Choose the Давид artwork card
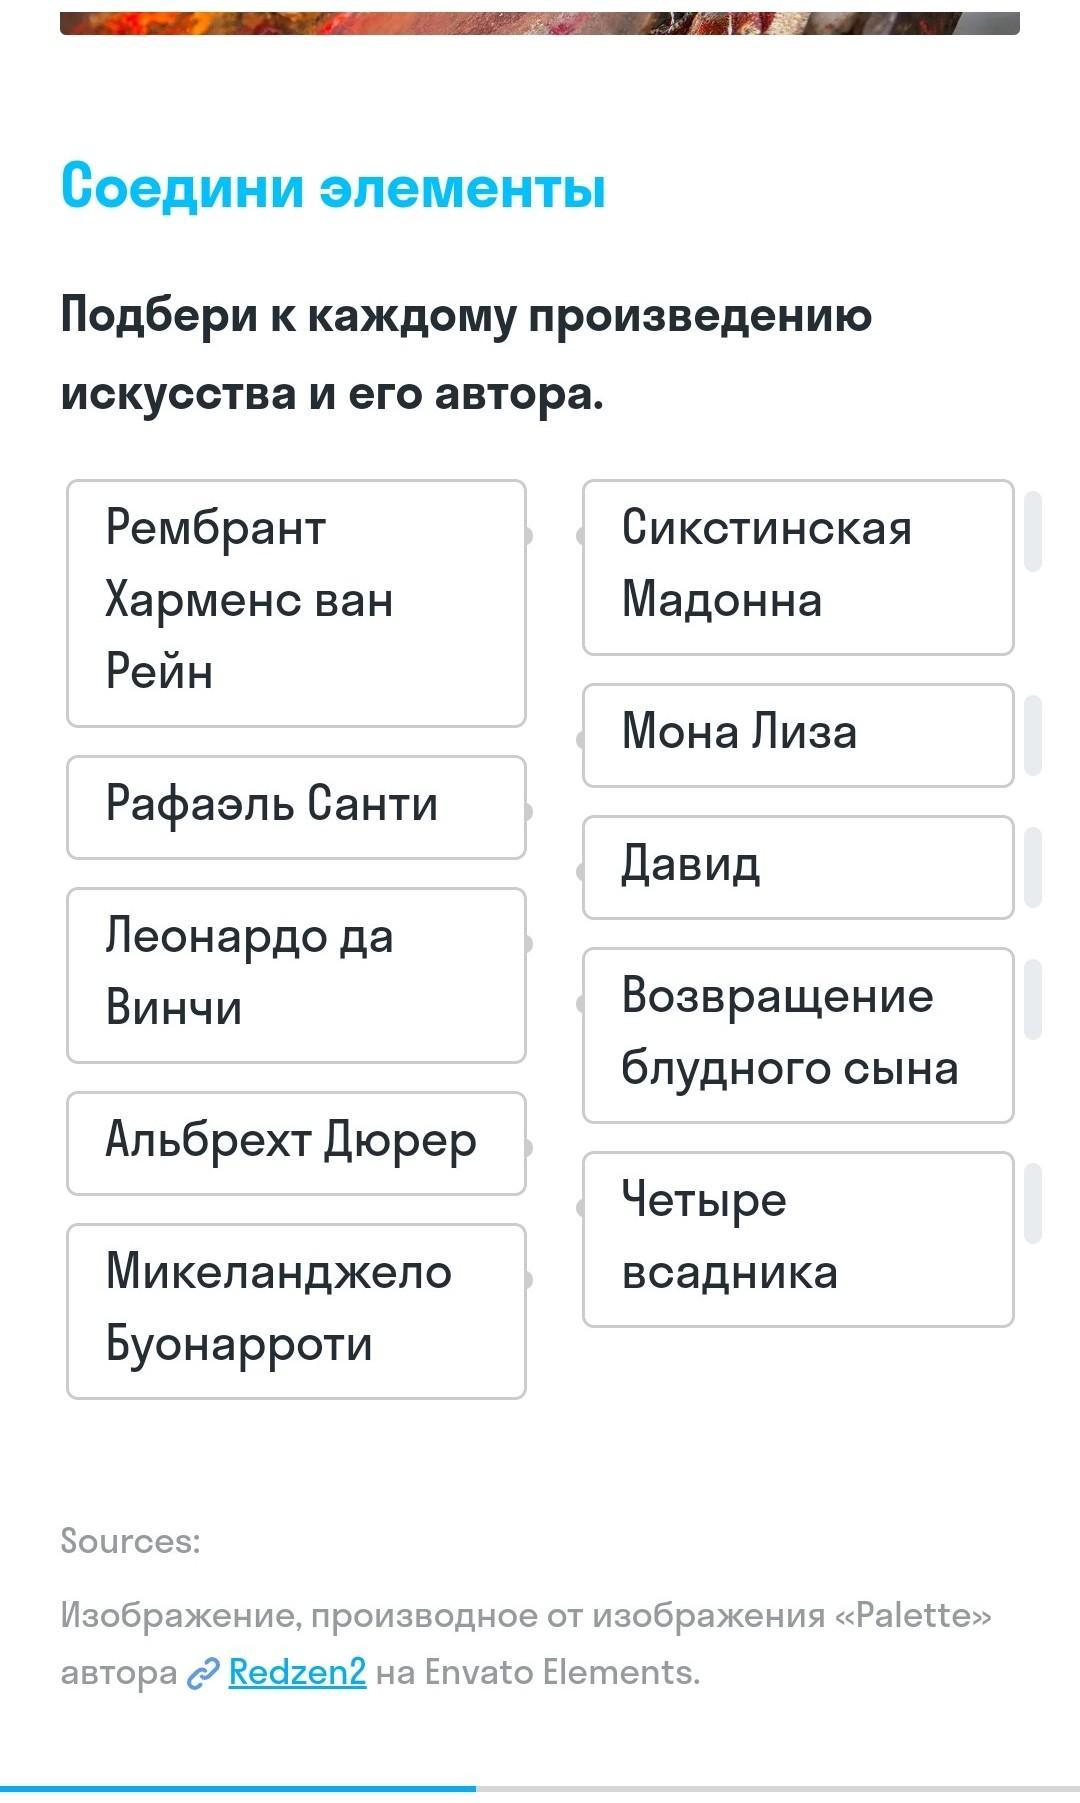Image resolution: width=1080 pixels, height=1803 pixels. pyautogui.click(x=797, y=867)
